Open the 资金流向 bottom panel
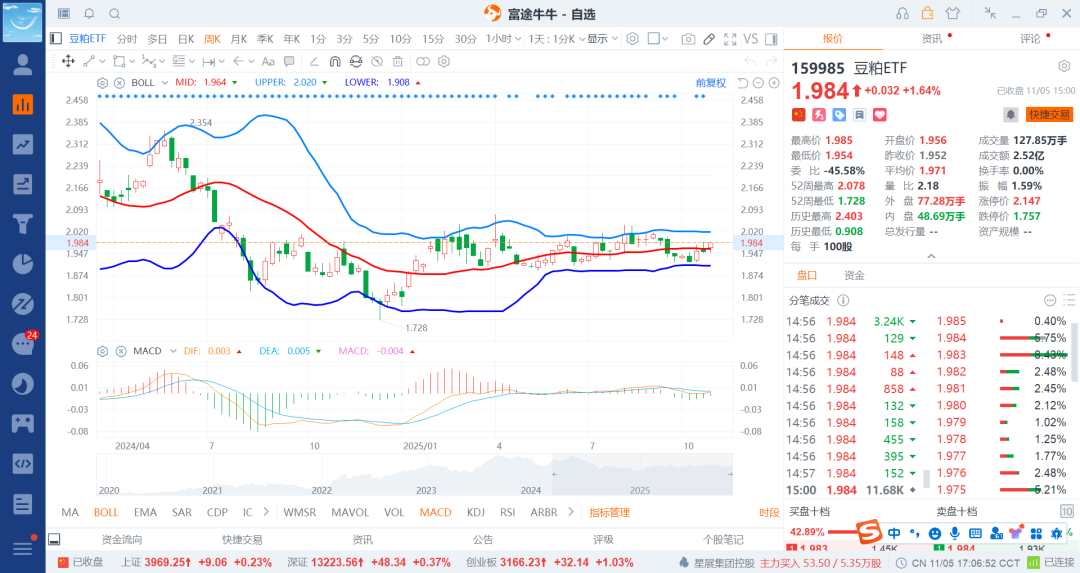Image resolution: width=1080 pixels, height=573 pixels. [122, 540]
